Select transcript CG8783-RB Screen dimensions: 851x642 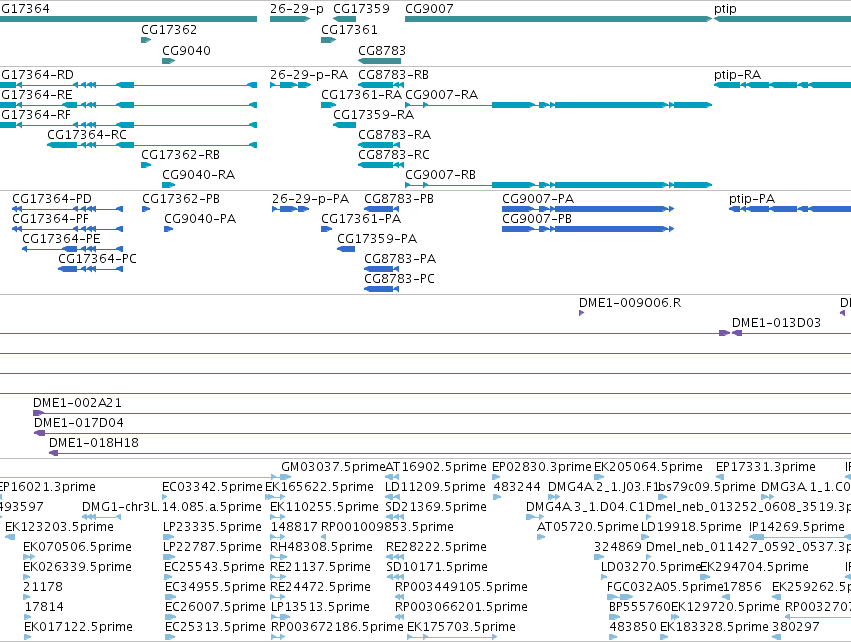click(x=379, y=85)
